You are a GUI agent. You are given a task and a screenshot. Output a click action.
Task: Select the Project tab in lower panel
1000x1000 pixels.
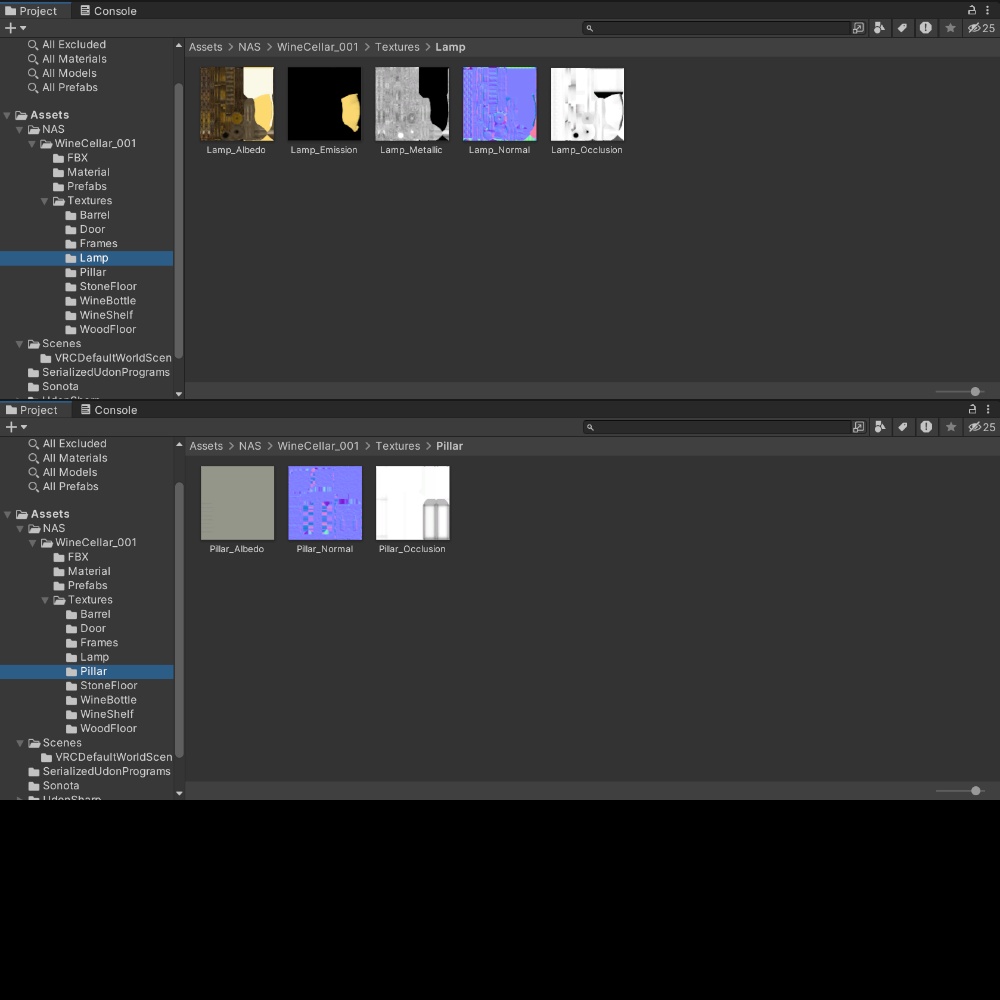pyautogui.click(x=32, y=410)
